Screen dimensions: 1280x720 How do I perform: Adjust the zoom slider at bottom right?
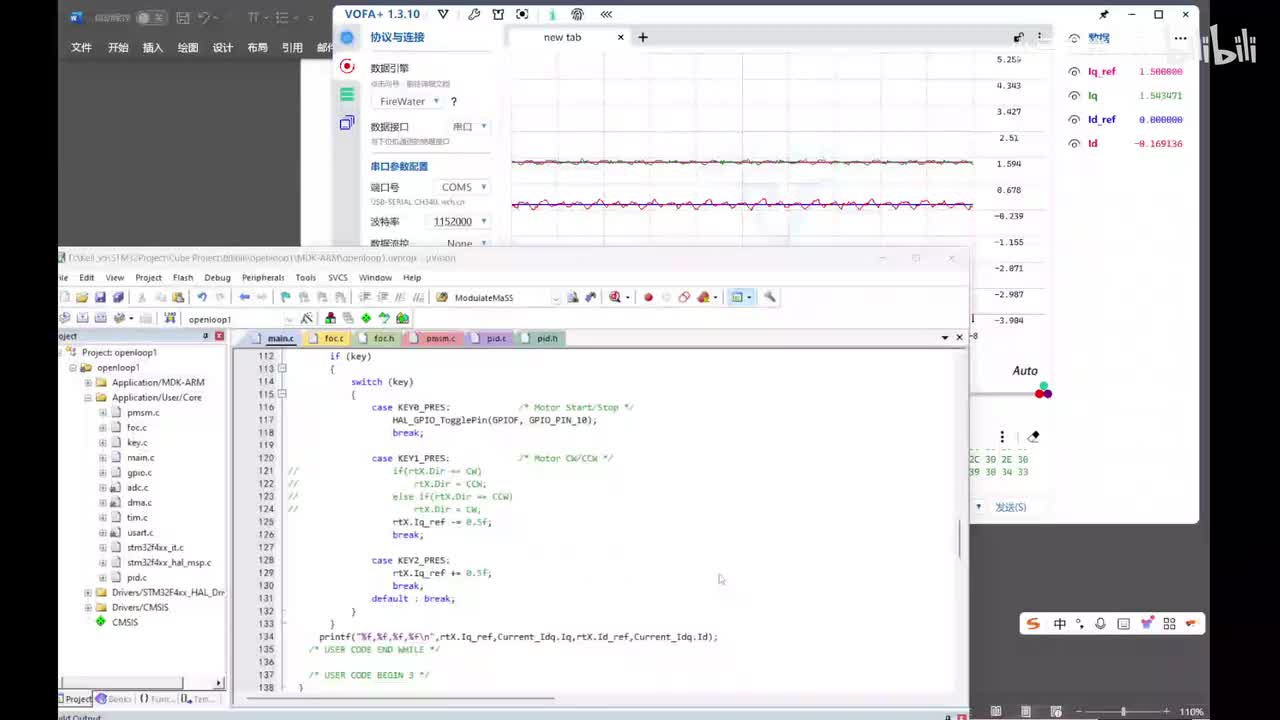point(1123,712)
